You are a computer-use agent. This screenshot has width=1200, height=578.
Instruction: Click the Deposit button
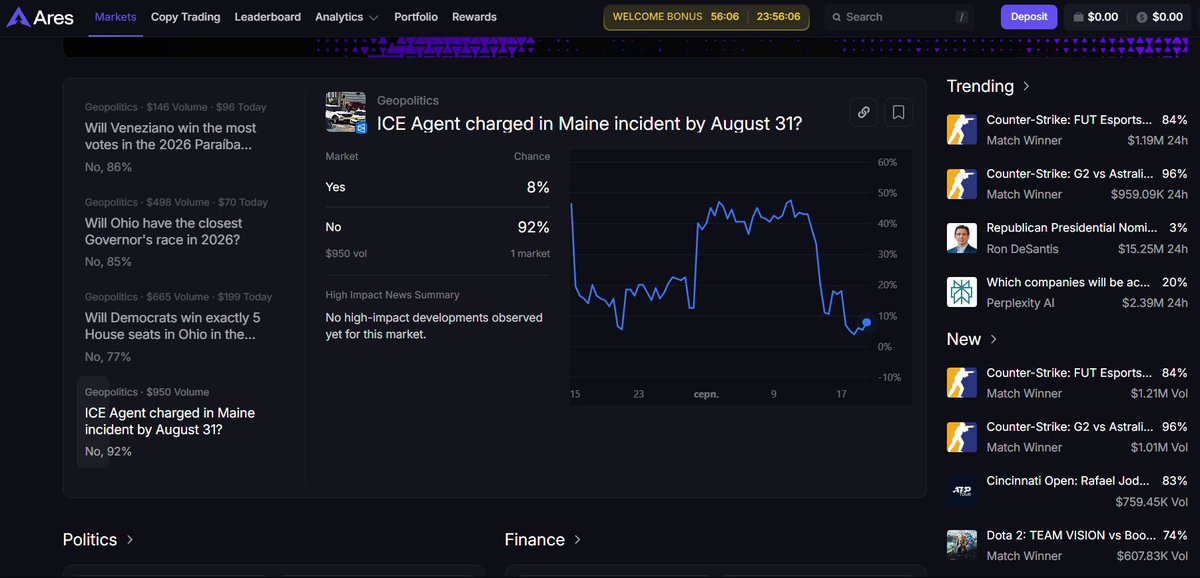1029,17
